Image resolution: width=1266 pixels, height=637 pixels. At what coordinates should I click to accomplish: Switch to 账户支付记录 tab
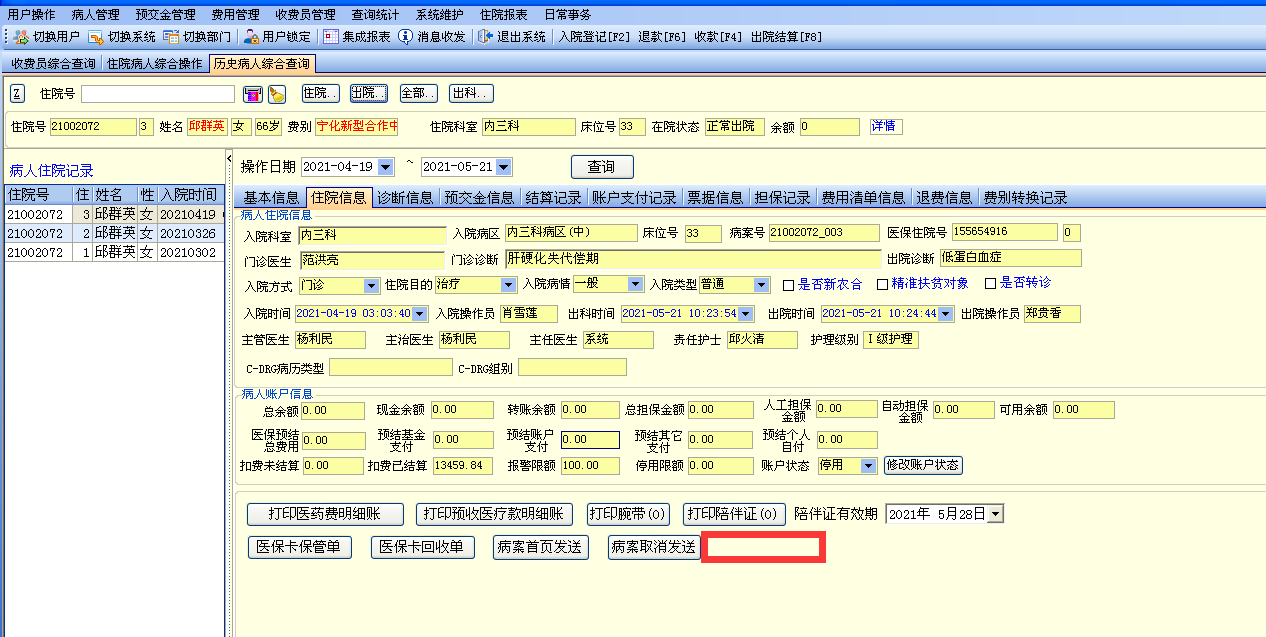(634, 198)
